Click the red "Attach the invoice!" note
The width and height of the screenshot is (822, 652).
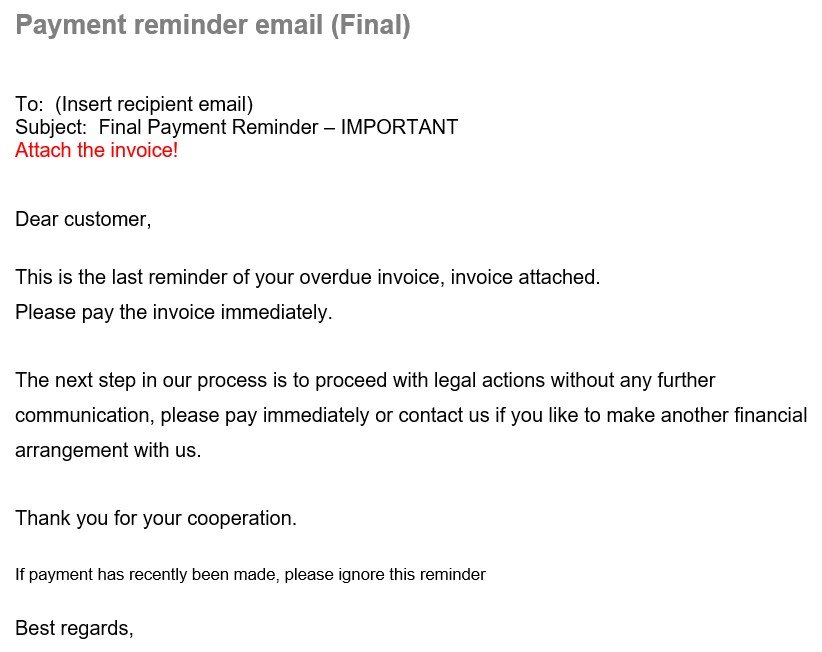pos(96,151)
